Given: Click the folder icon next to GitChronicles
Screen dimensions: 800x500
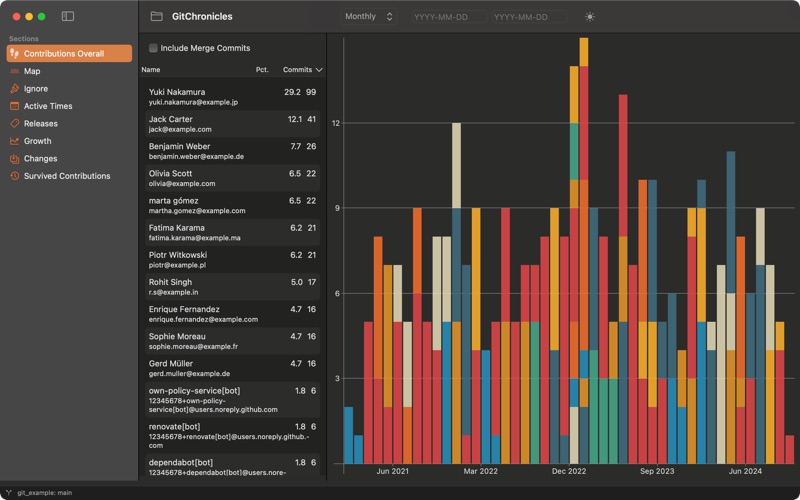Looking at the screenshot, I should 157,16.
